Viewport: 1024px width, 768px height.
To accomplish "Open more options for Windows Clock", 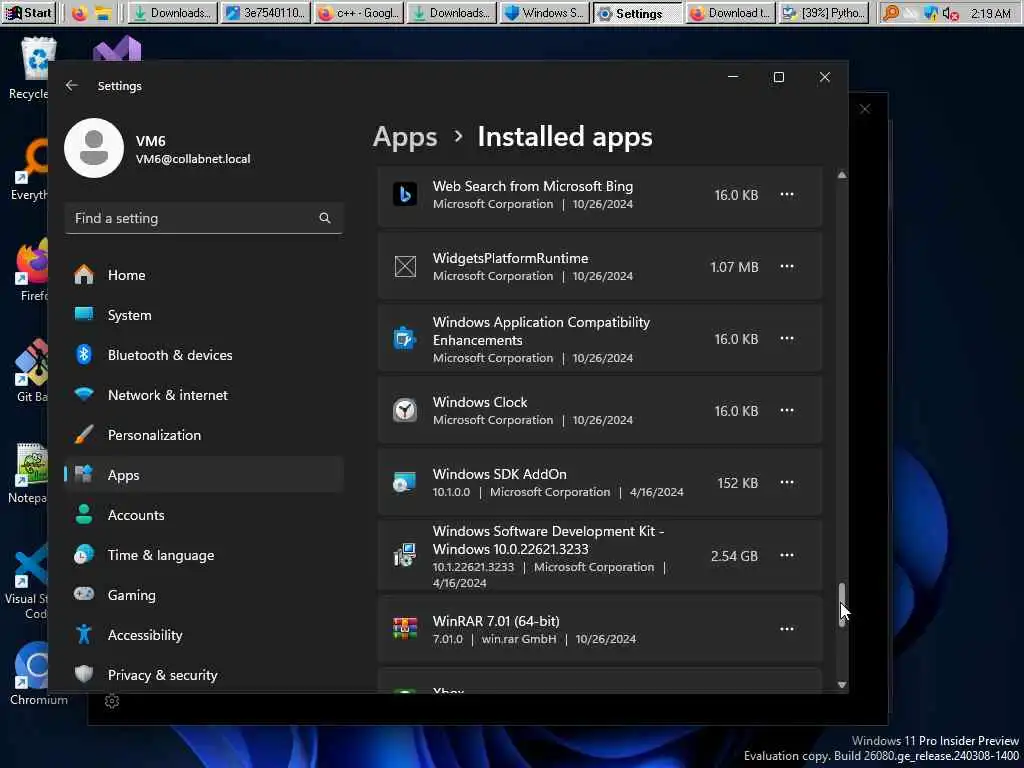I will [x=787, y=411].
